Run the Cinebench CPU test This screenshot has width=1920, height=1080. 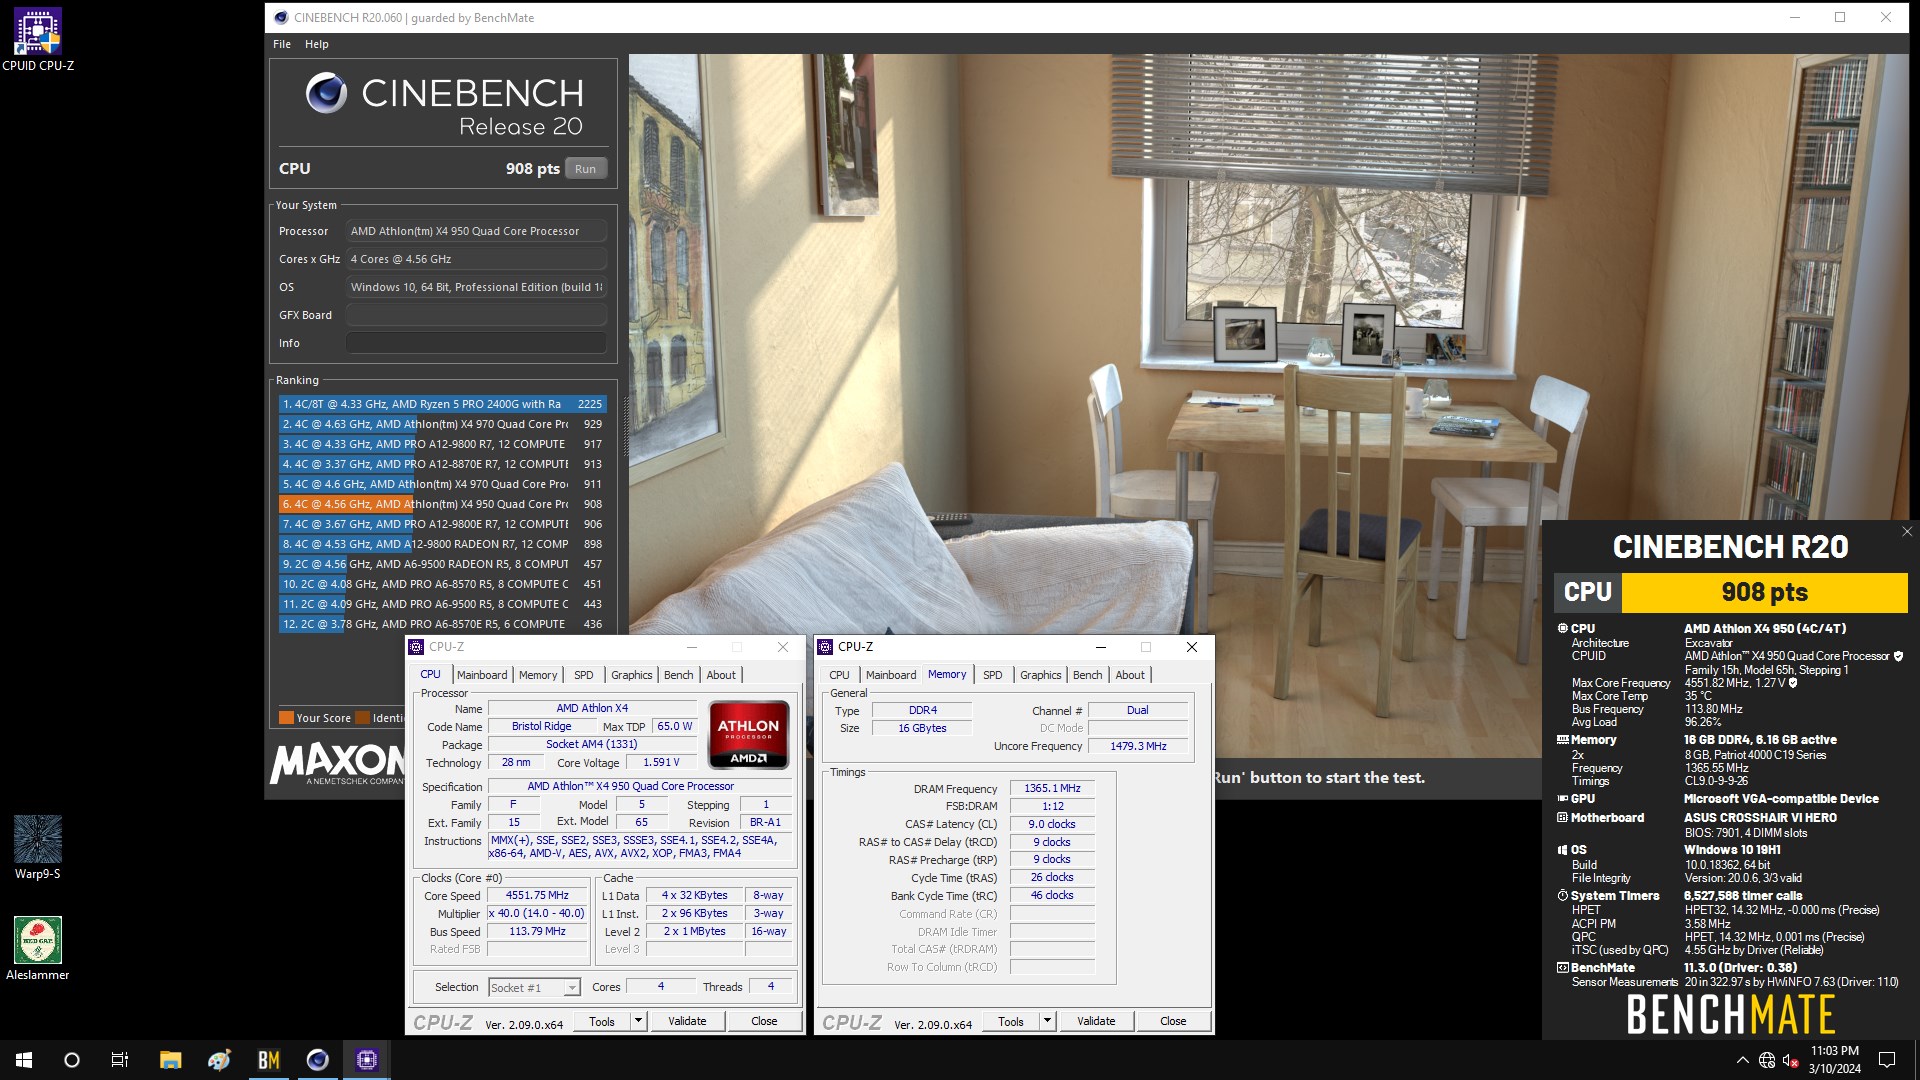point(586,169)
